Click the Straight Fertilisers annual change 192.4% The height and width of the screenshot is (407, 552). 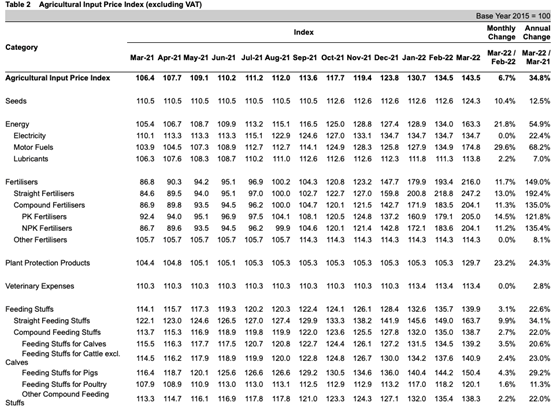pos(538,194)
